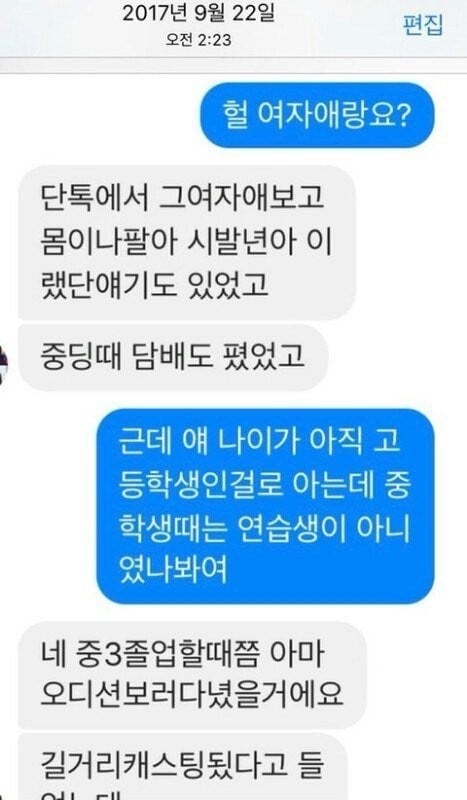Tap the word 들 ending the 길거리캐스팅됐다고 line
467x800 pixels.
pyautogui.click(x=309, y=766)
